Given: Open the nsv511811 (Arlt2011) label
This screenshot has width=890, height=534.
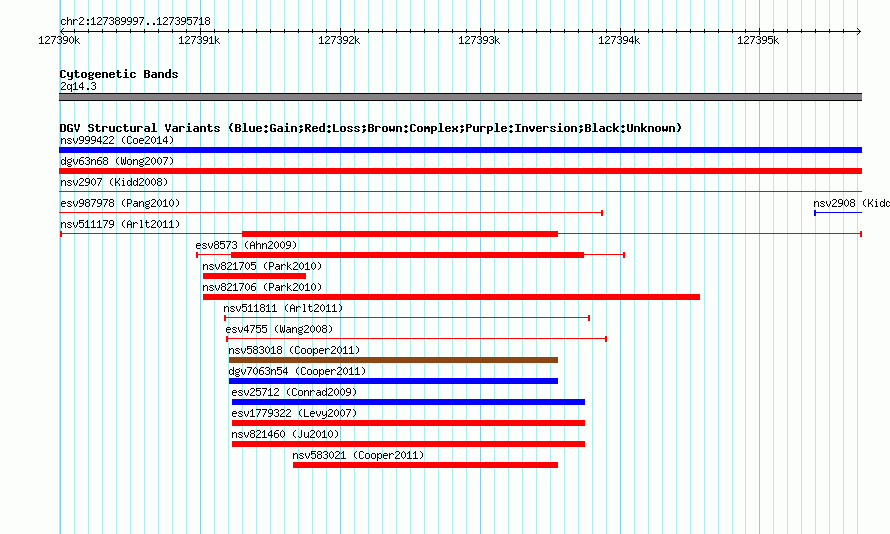Looking at the screenshot, I should [283, 308].
